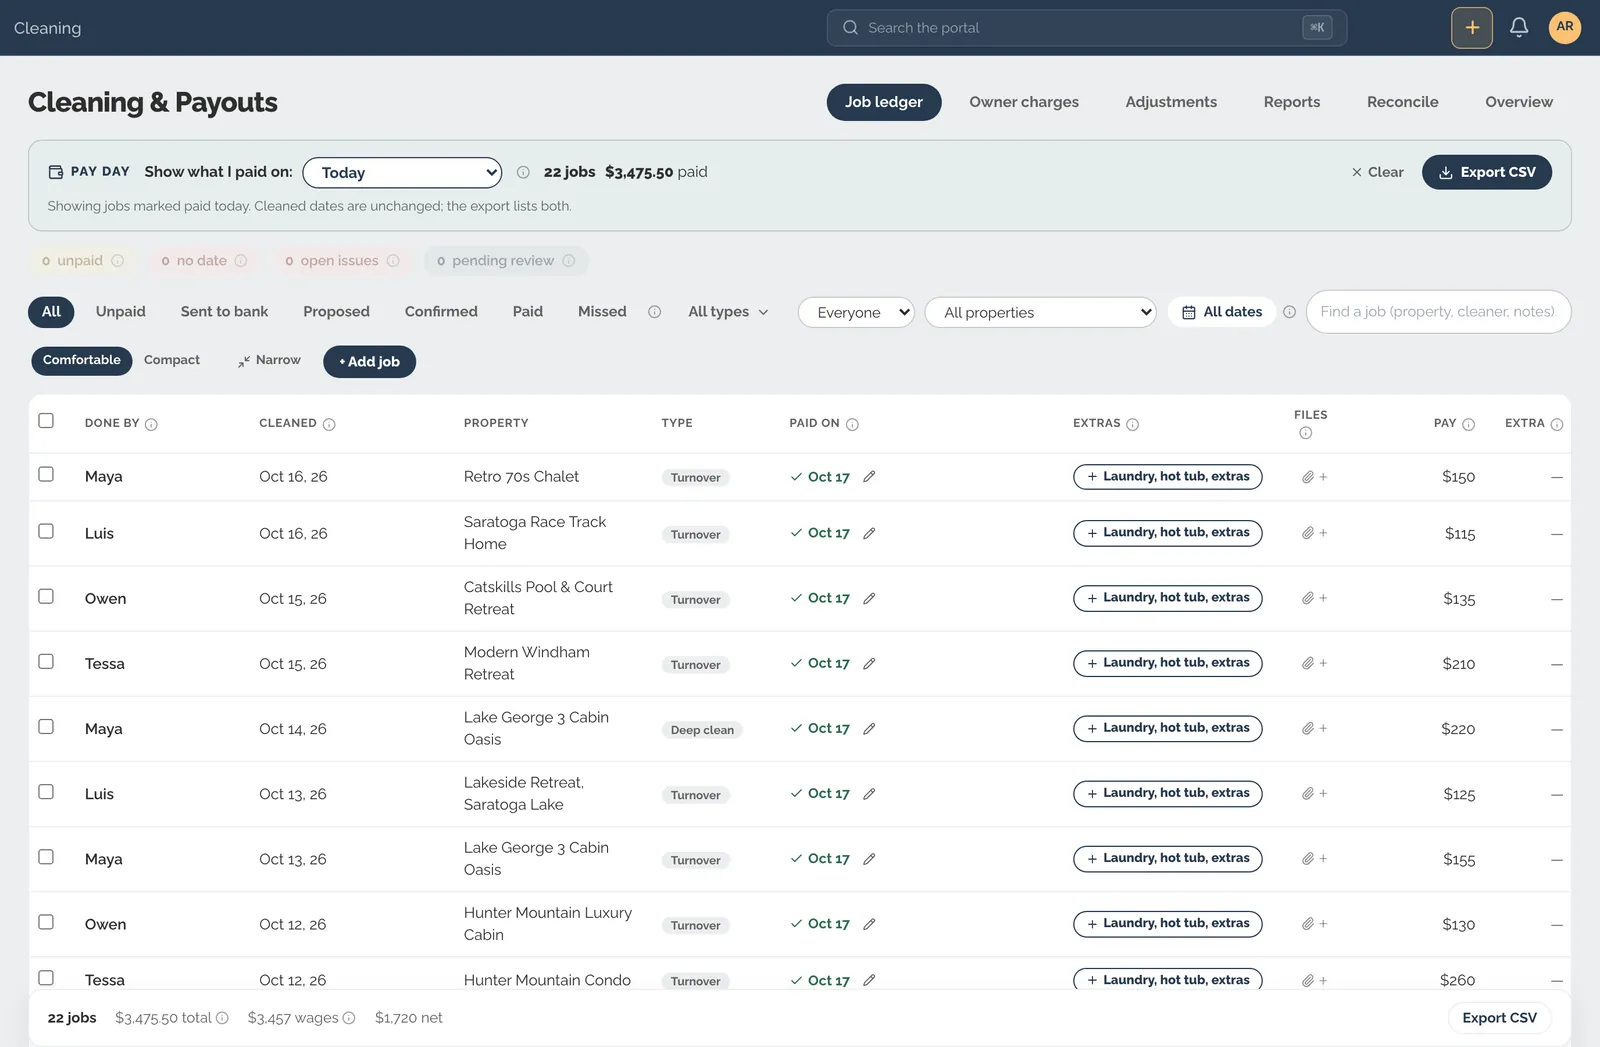Show info about the Cleaned column

coord(329,424)
